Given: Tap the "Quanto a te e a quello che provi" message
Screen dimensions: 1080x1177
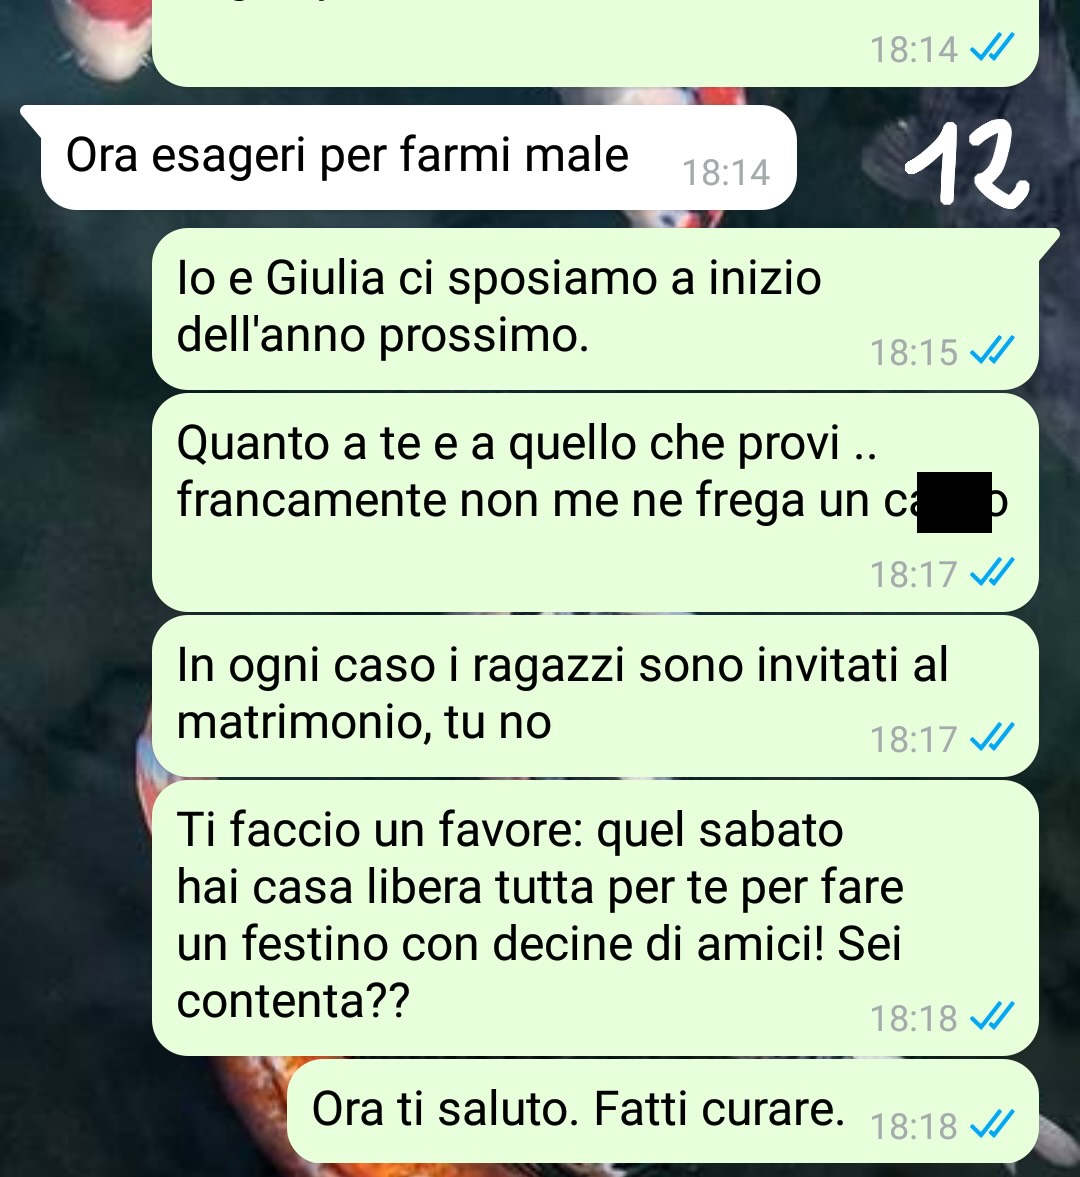Looking at the screenshot, I should point(595,503).
